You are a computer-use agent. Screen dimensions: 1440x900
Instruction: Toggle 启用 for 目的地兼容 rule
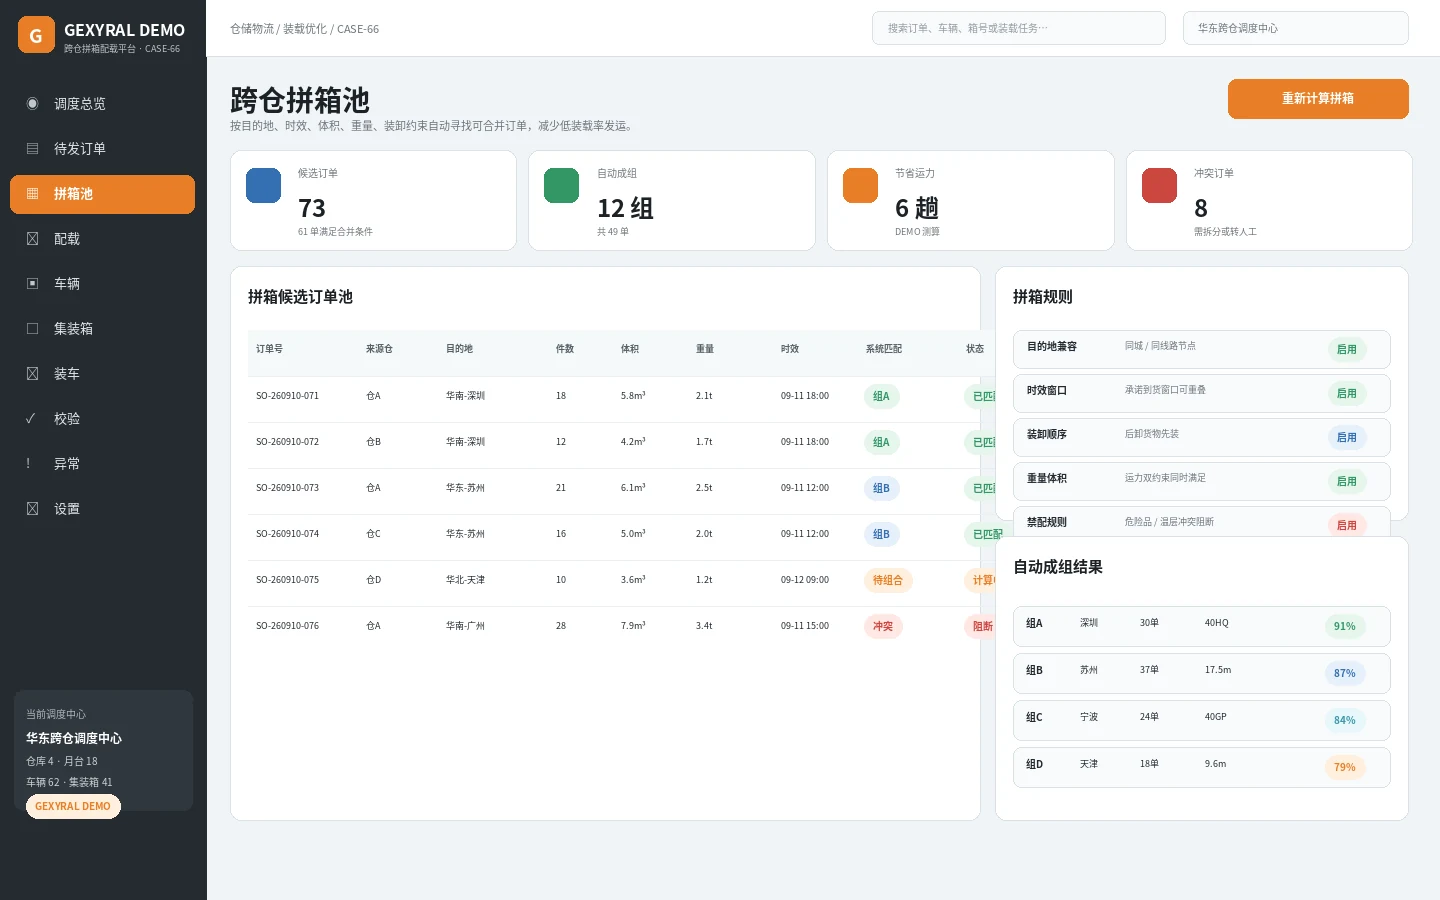[1347, 350]
